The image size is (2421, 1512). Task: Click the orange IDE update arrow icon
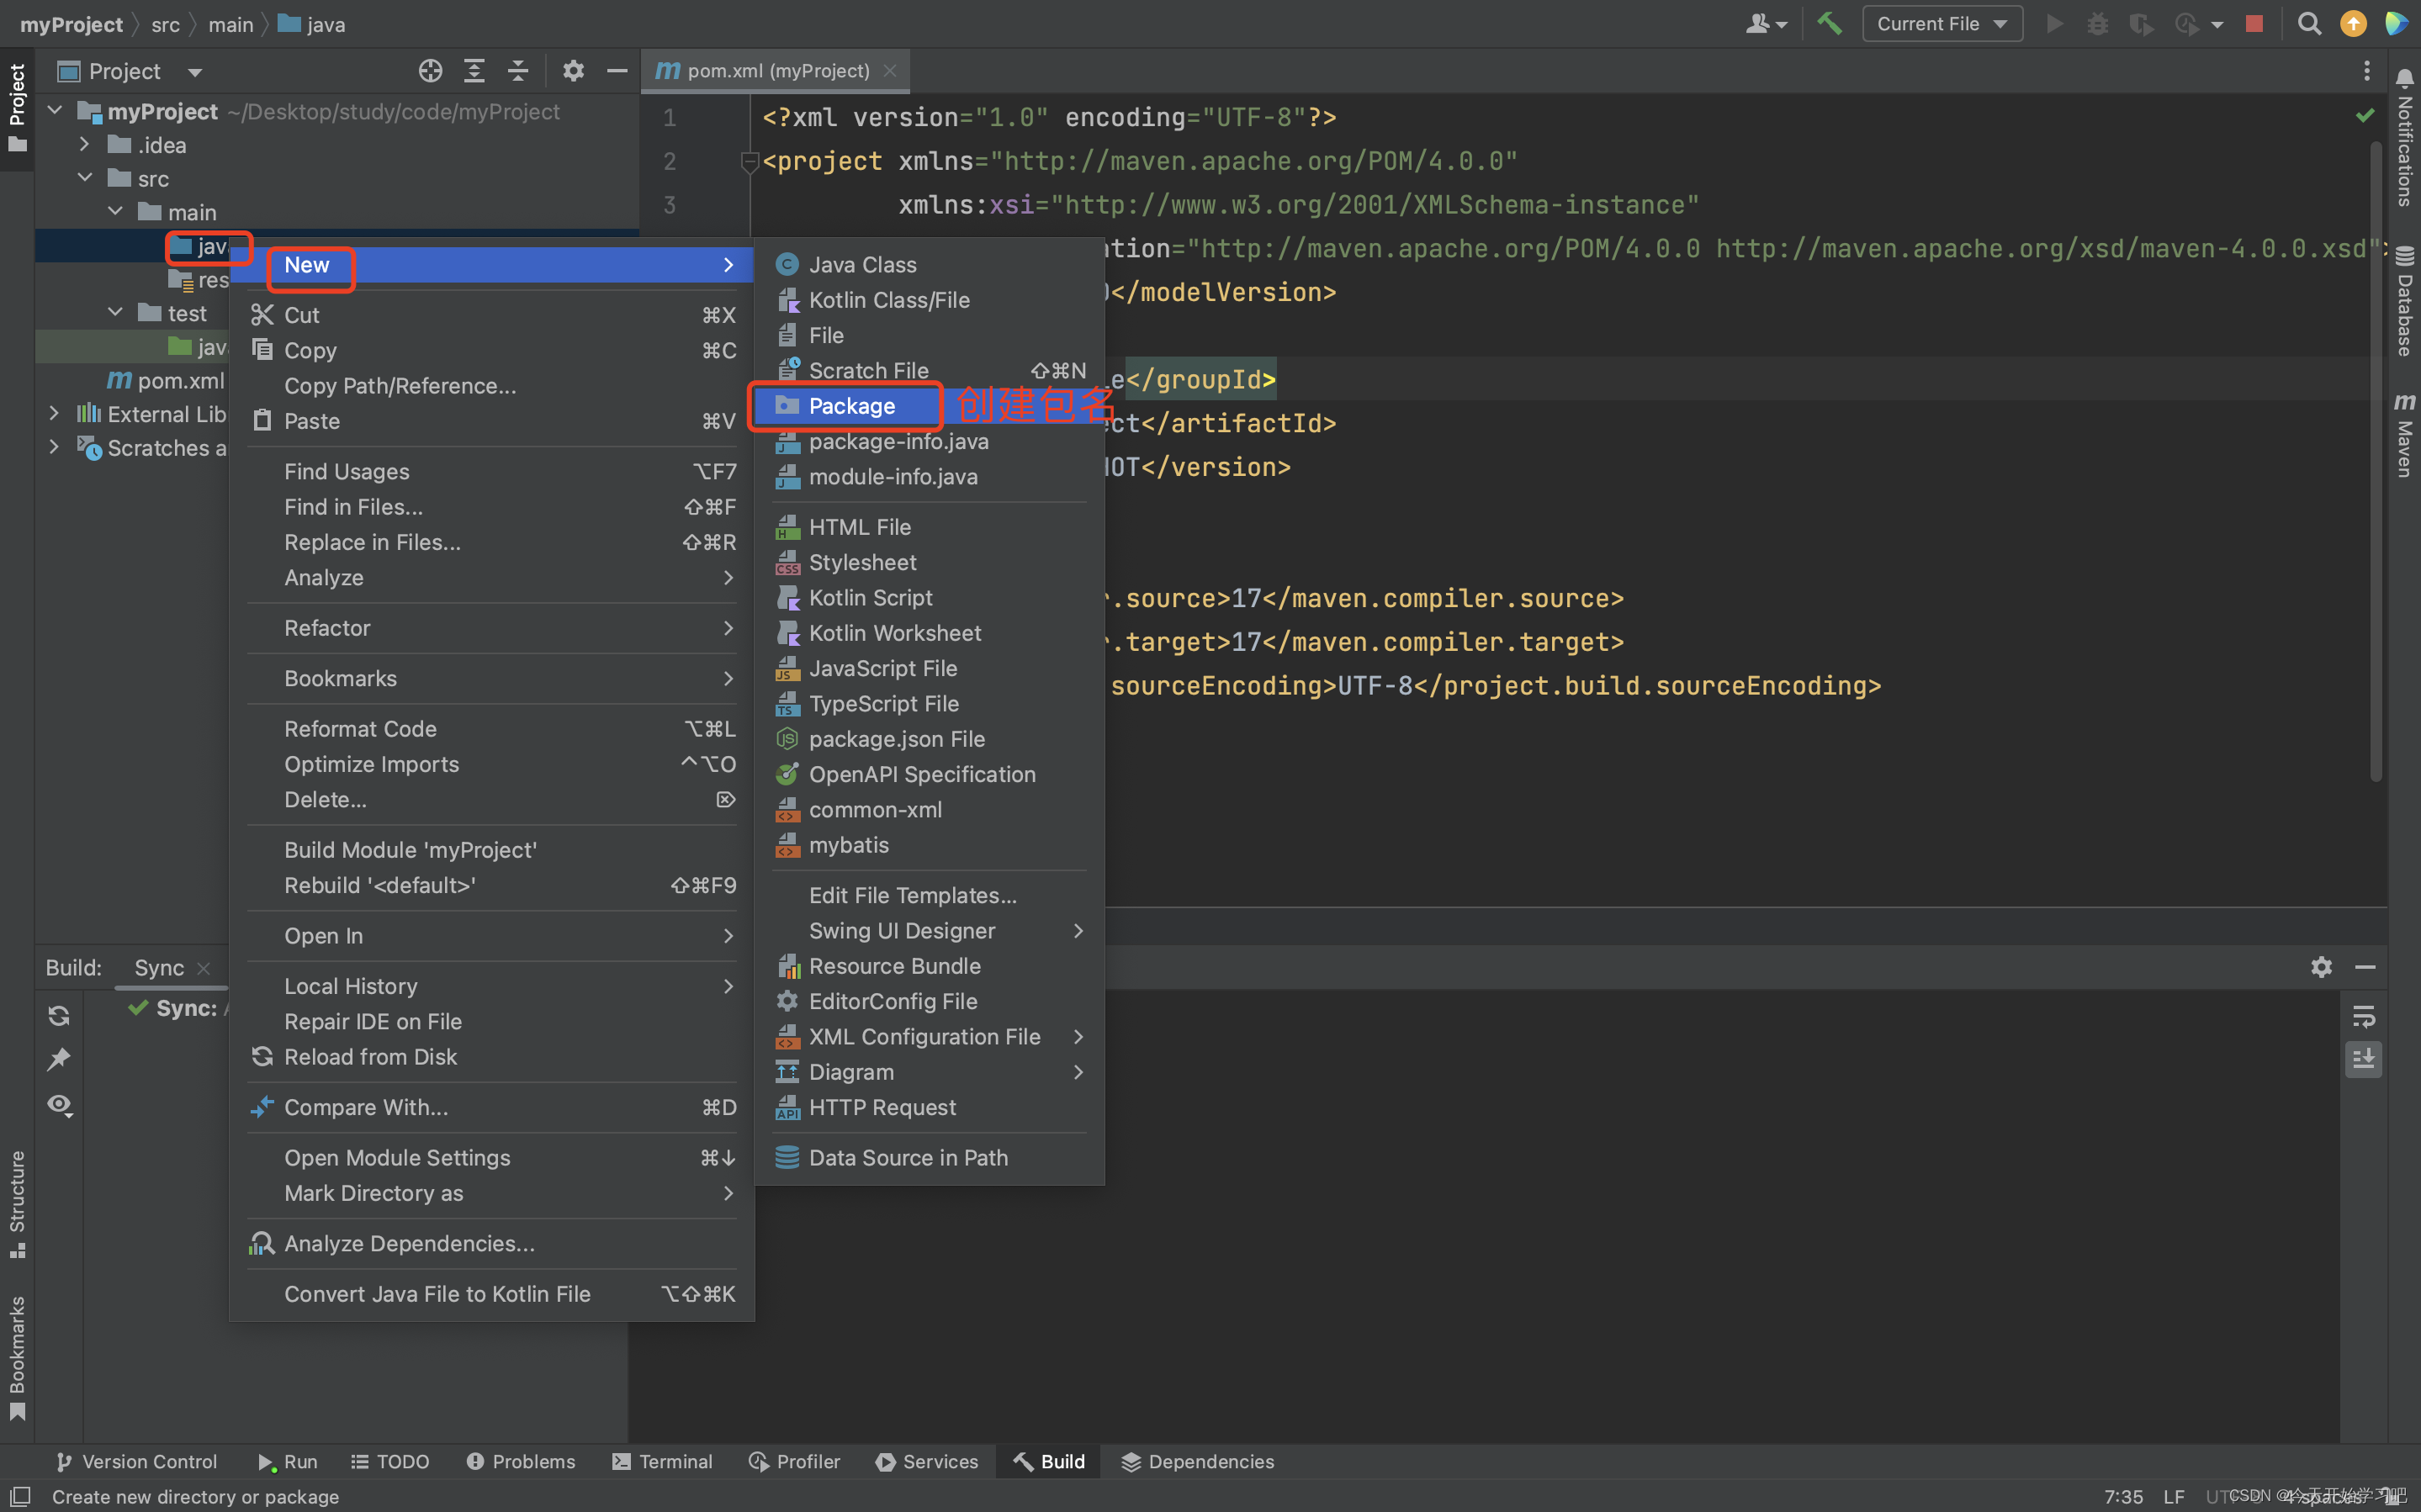coord(2353,23)
